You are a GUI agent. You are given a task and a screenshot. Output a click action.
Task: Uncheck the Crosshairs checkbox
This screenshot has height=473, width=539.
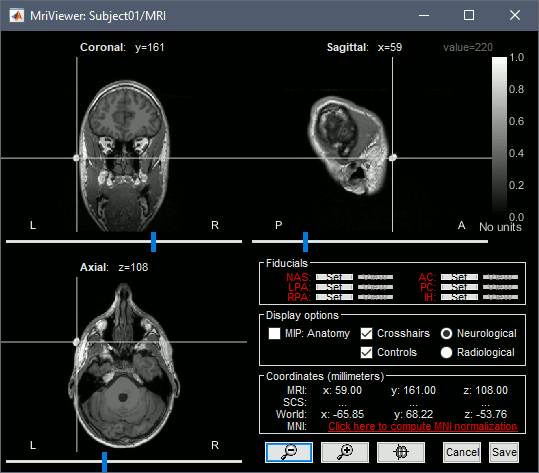[366, 333]
